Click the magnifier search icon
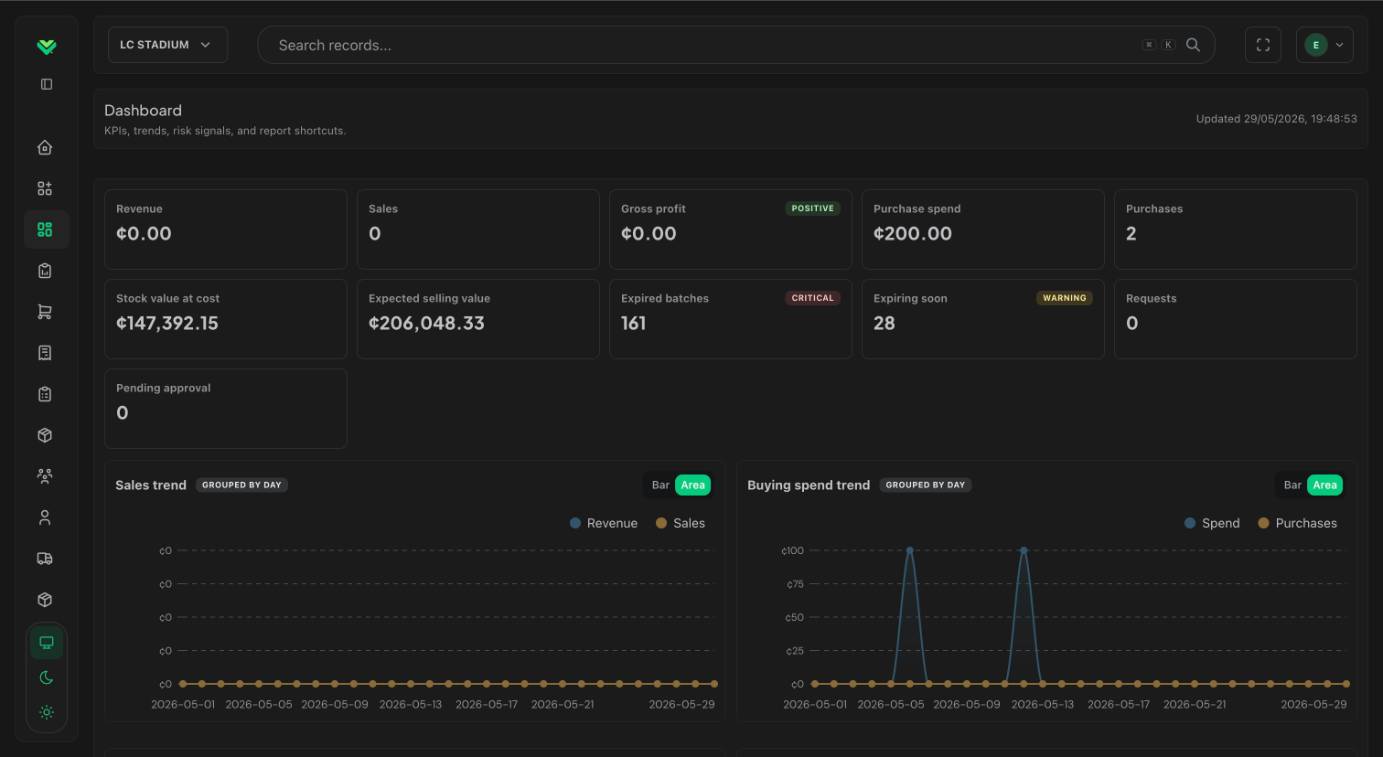 (1193, 45)
